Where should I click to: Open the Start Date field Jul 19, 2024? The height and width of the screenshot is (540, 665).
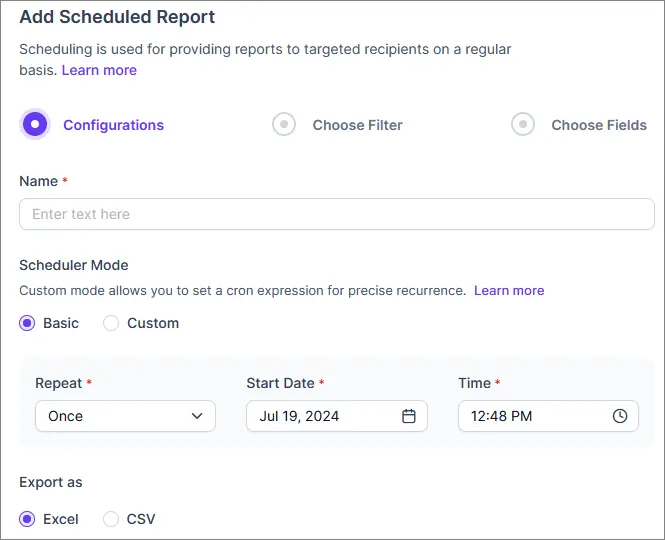pyautogui.click(x=337, y=416)
